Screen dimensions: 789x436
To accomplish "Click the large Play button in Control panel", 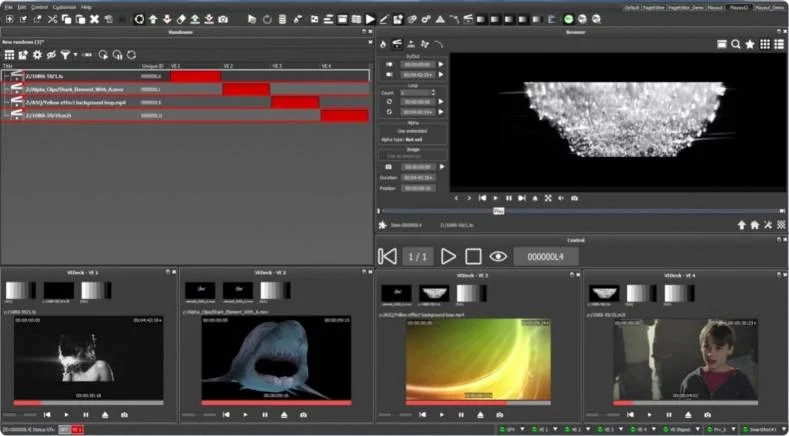I will click(448, 257).
